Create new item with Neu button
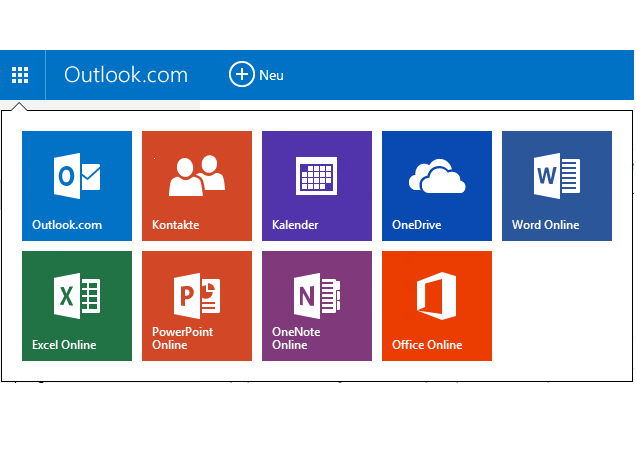The height and width of the screenshot is (458, 636). point(256,75)
